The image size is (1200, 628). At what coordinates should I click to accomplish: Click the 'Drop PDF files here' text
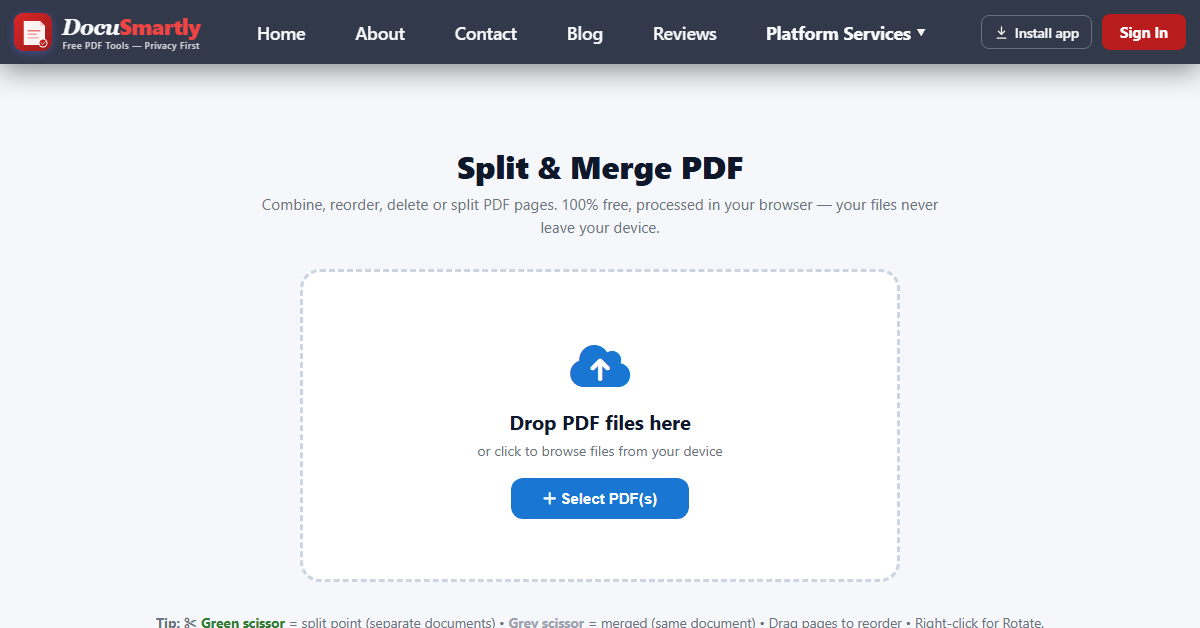600,423
